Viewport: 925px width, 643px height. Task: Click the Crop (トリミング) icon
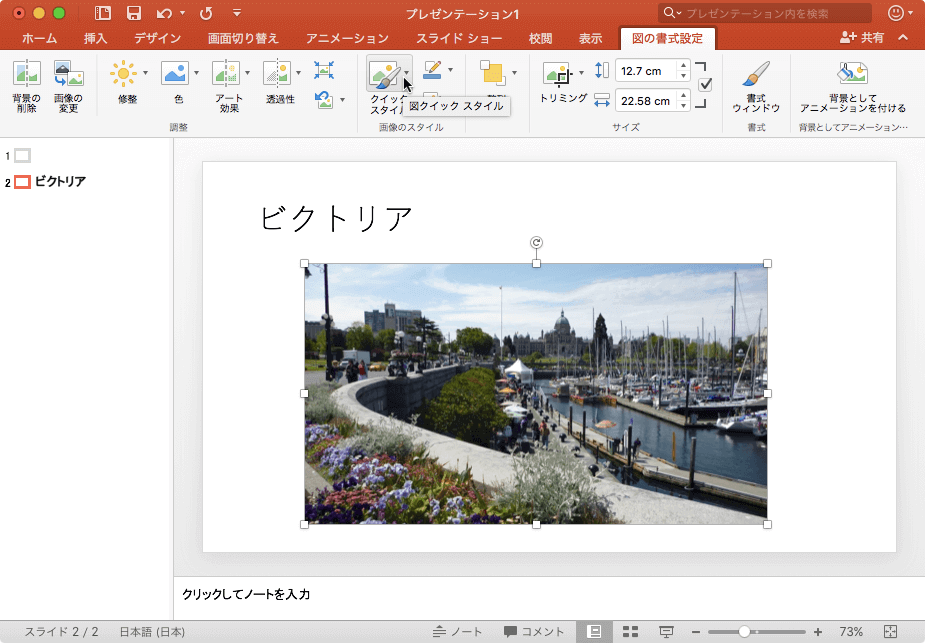point(556,75)
